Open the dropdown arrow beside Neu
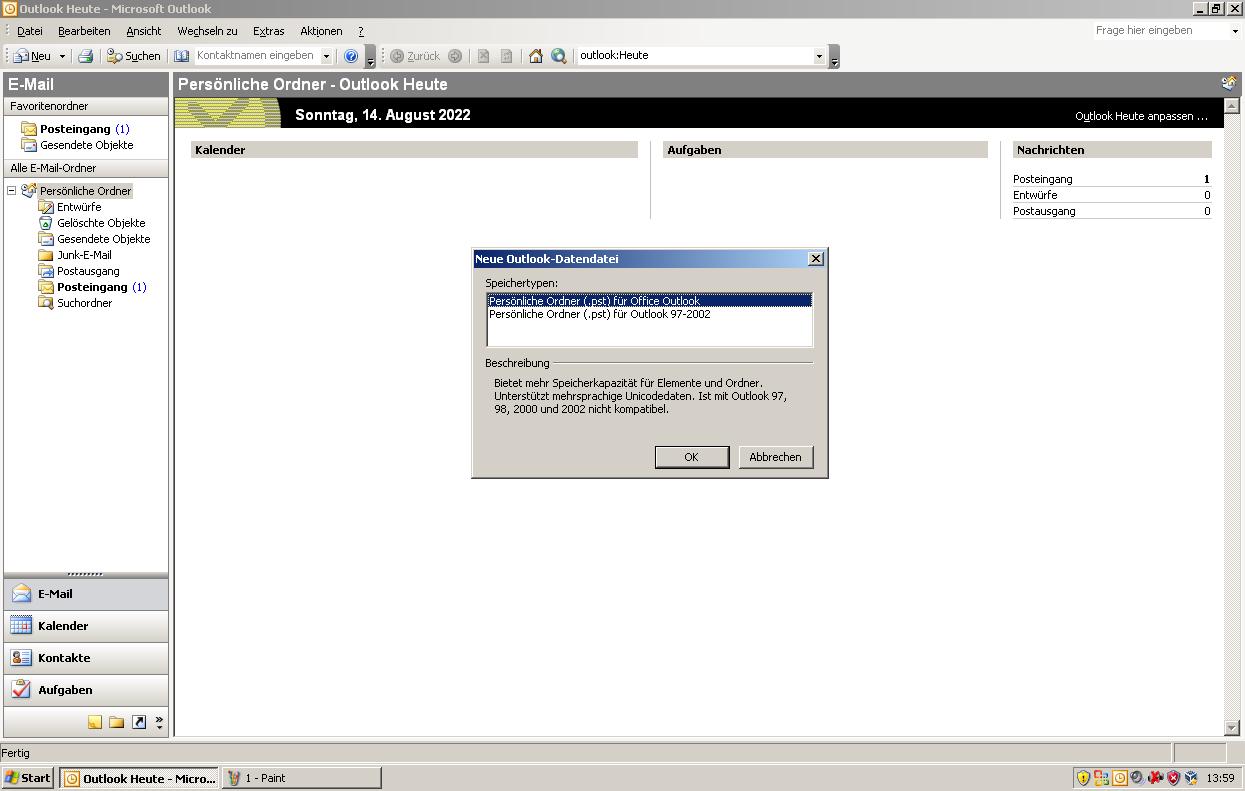 tap(62, 56)
